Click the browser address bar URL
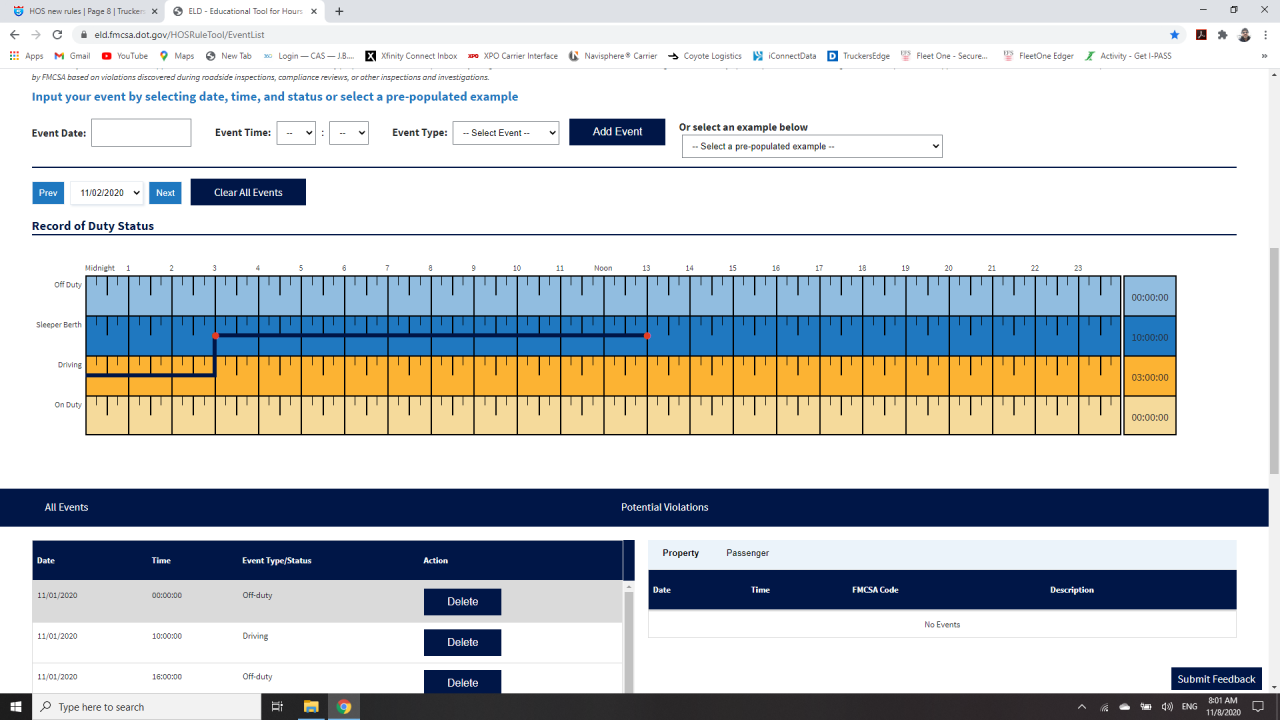The width and height of the screenshot is (1280, 720). pos(180,34)
